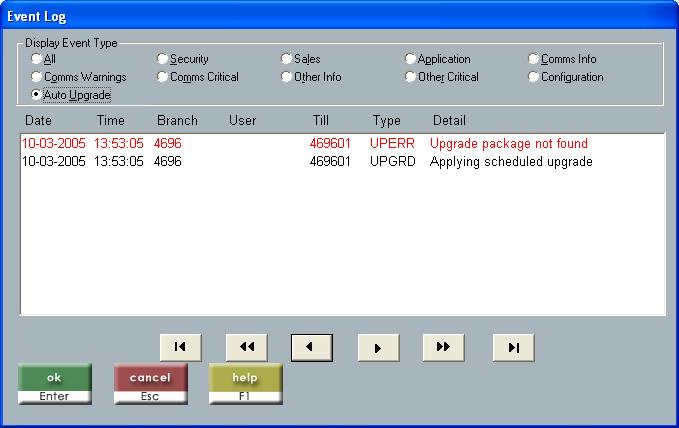Click the red cancel button
Viewport: 679px width, 428px height.
click(x=150, y=384)
